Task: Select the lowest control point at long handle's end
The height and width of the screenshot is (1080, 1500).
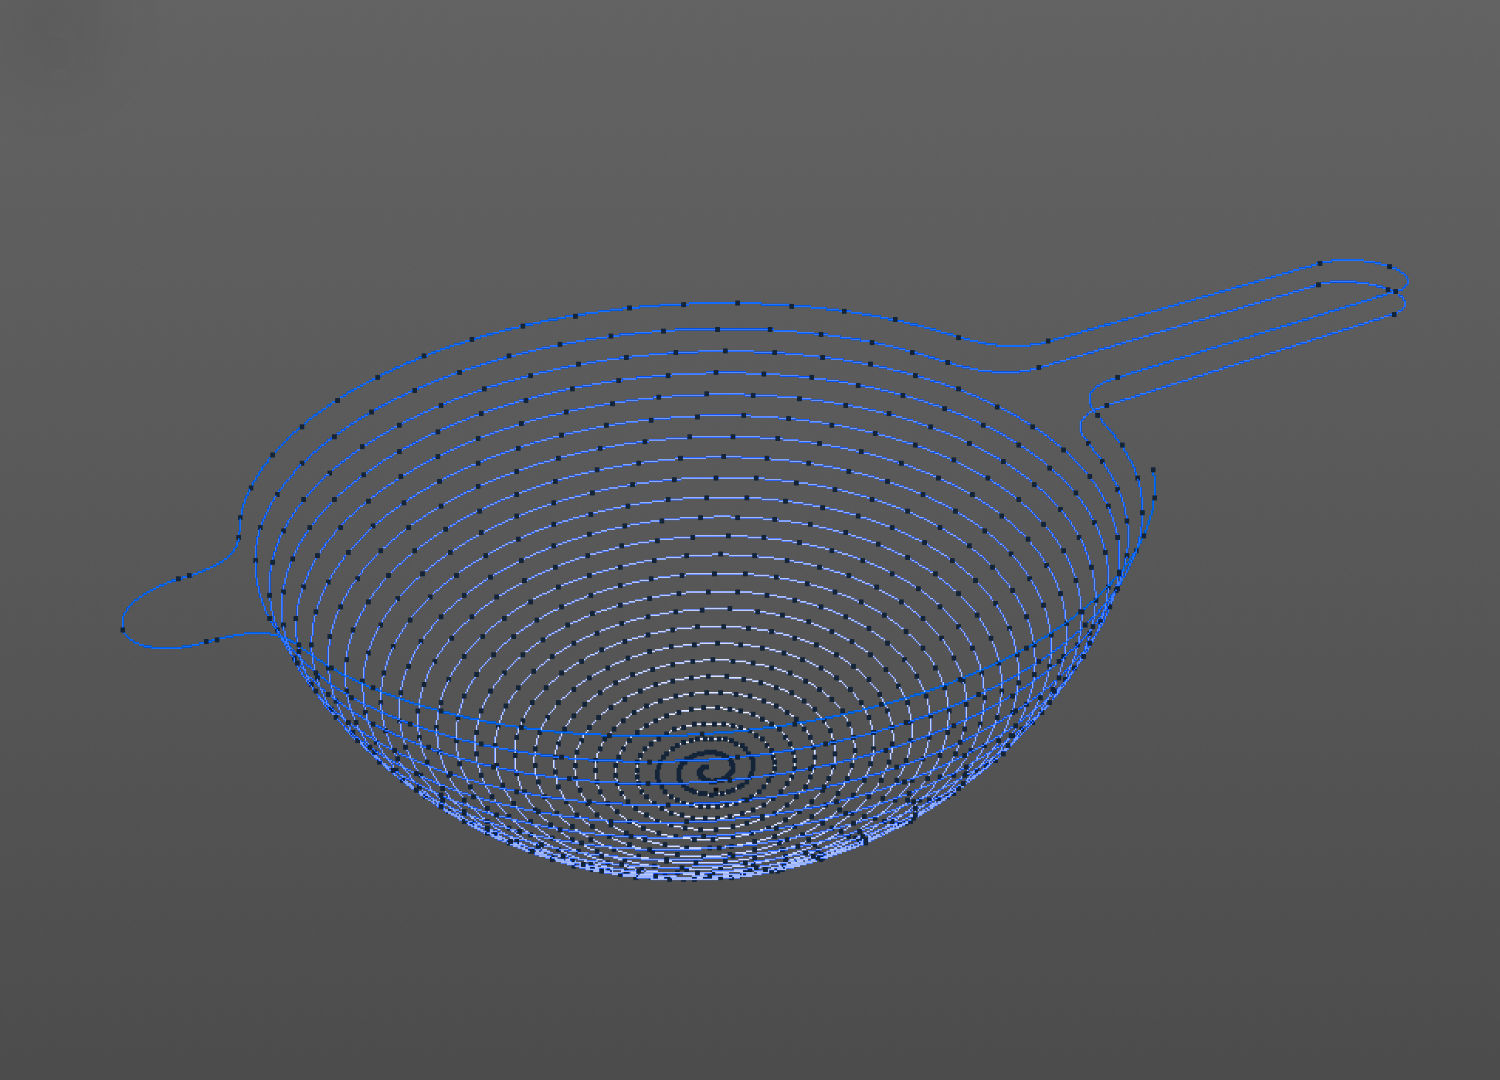Action: pyautogui.click(x=1395, y=314)
